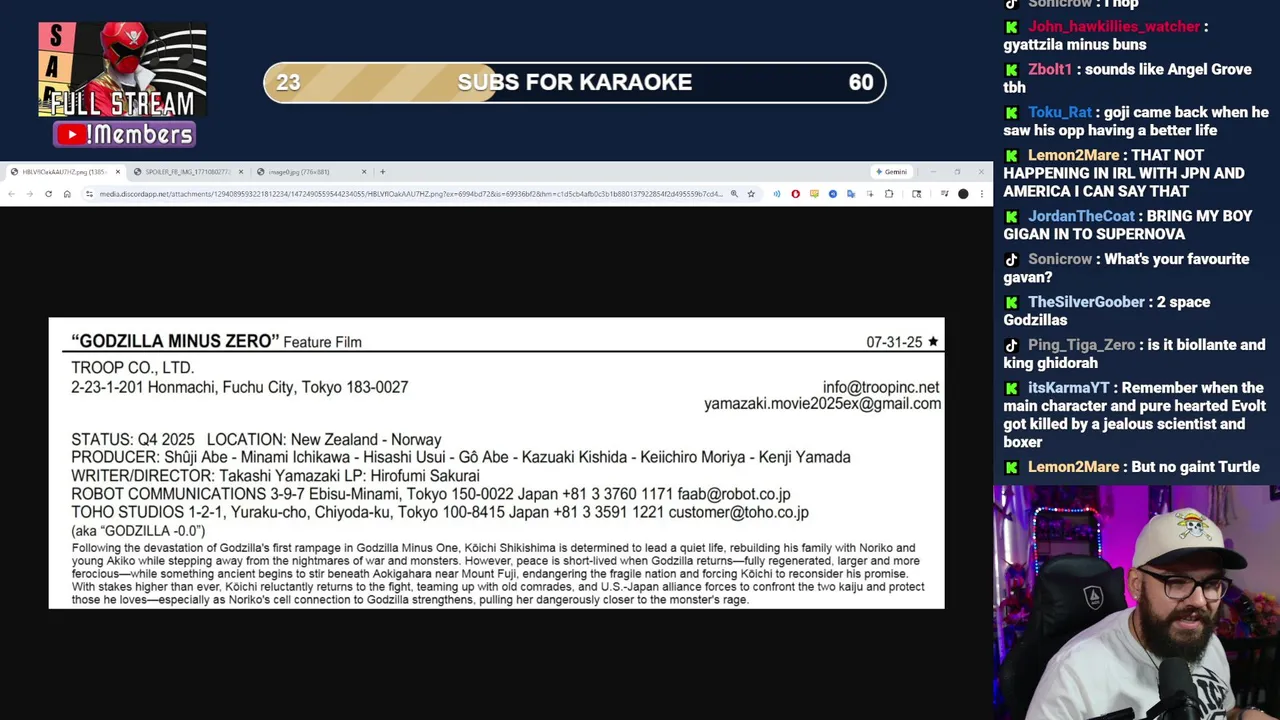
Task: Click chat username Toku_Rat
Action: coord(1060,113)
